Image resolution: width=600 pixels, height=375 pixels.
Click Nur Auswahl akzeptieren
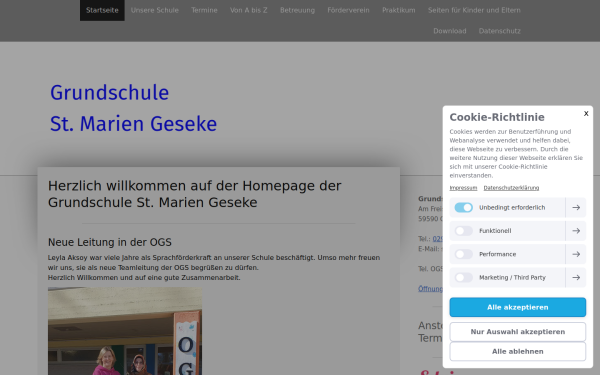point(517,332)
